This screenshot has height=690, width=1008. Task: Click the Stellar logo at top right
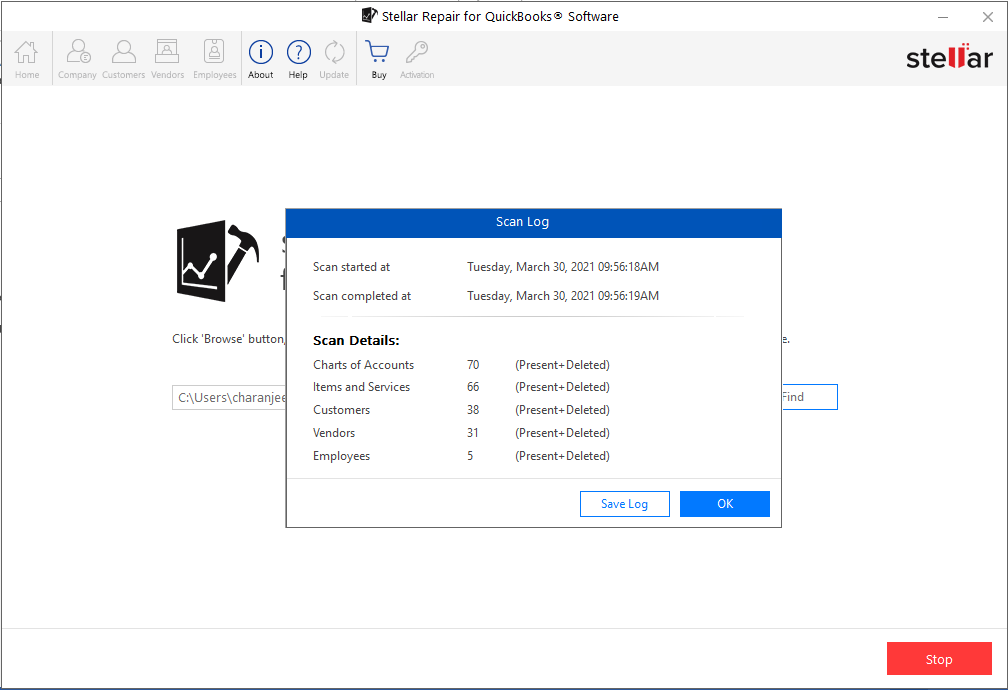[949, 57]
